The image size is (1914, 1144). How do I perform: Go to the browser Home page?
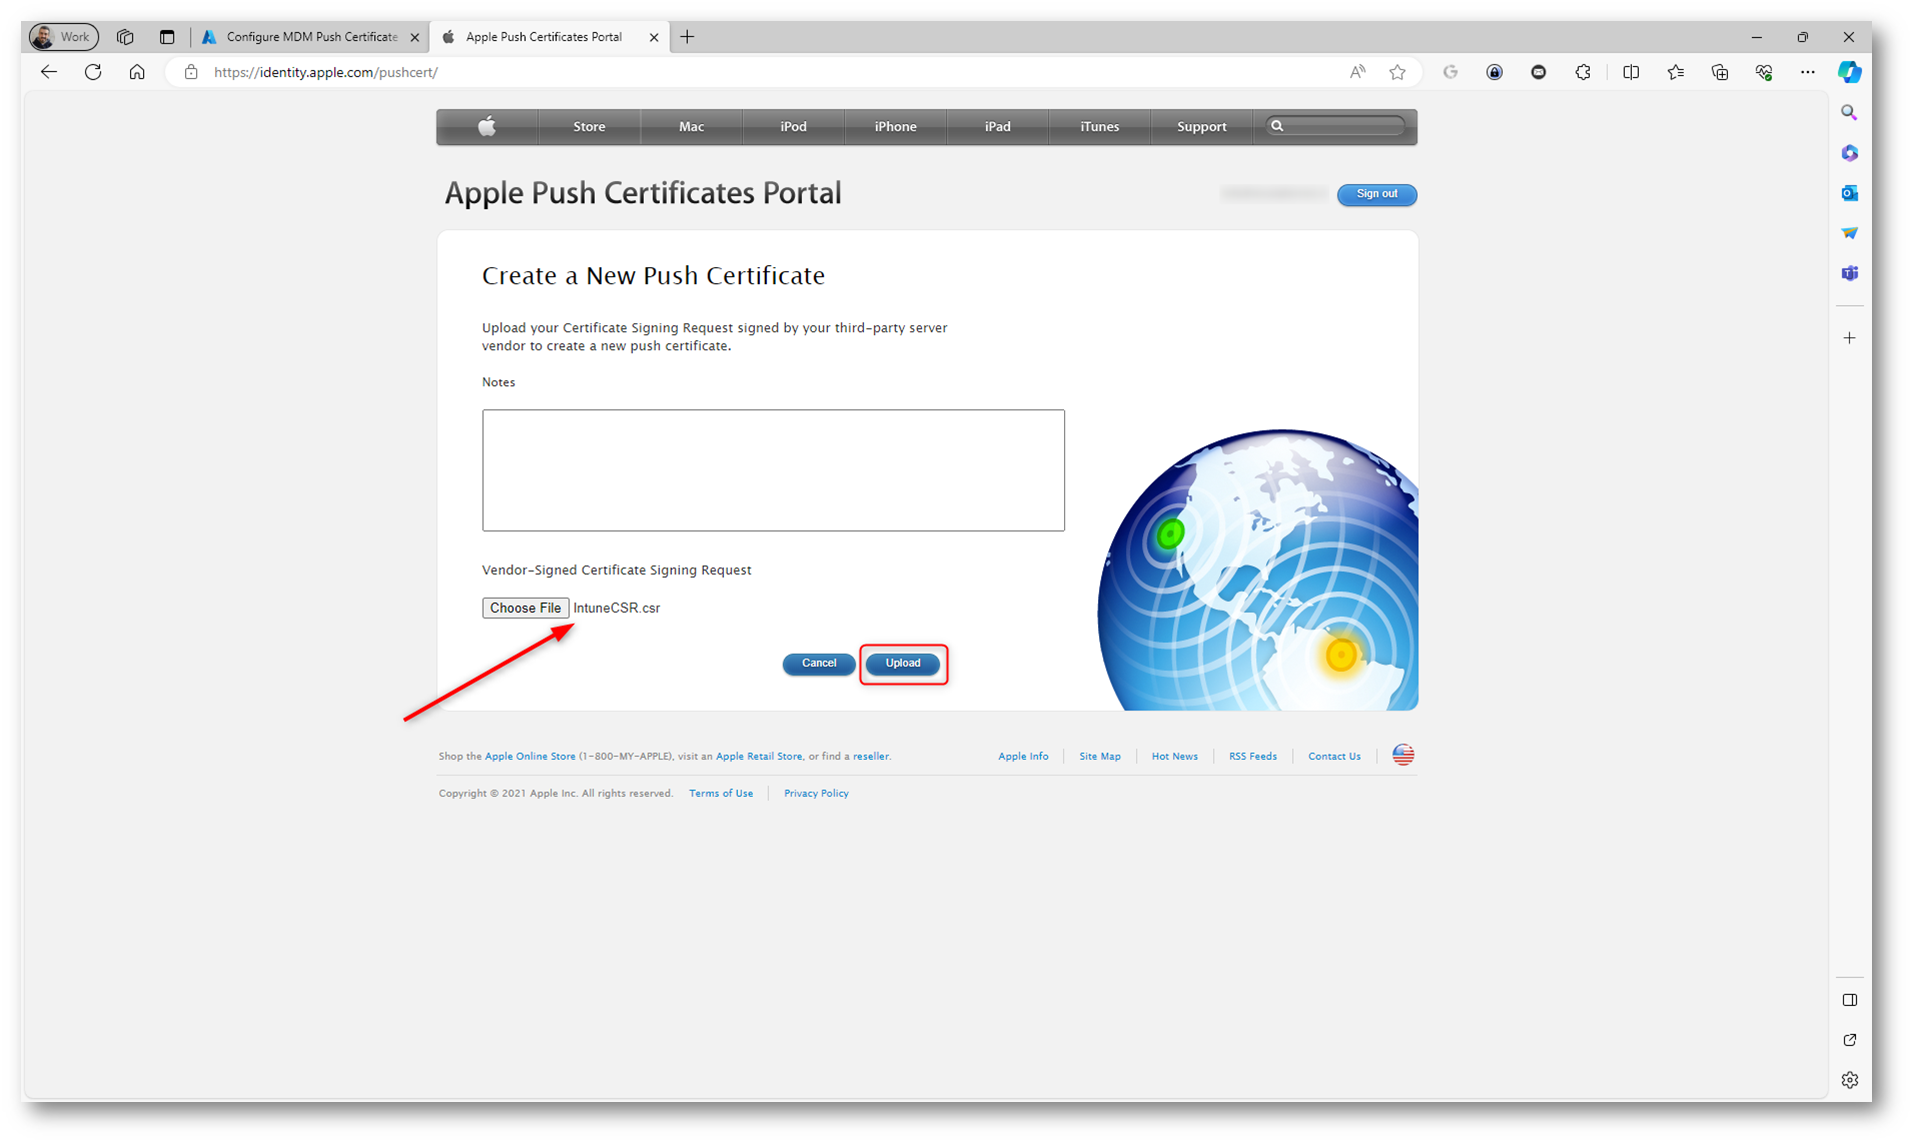tap(137, 72)
